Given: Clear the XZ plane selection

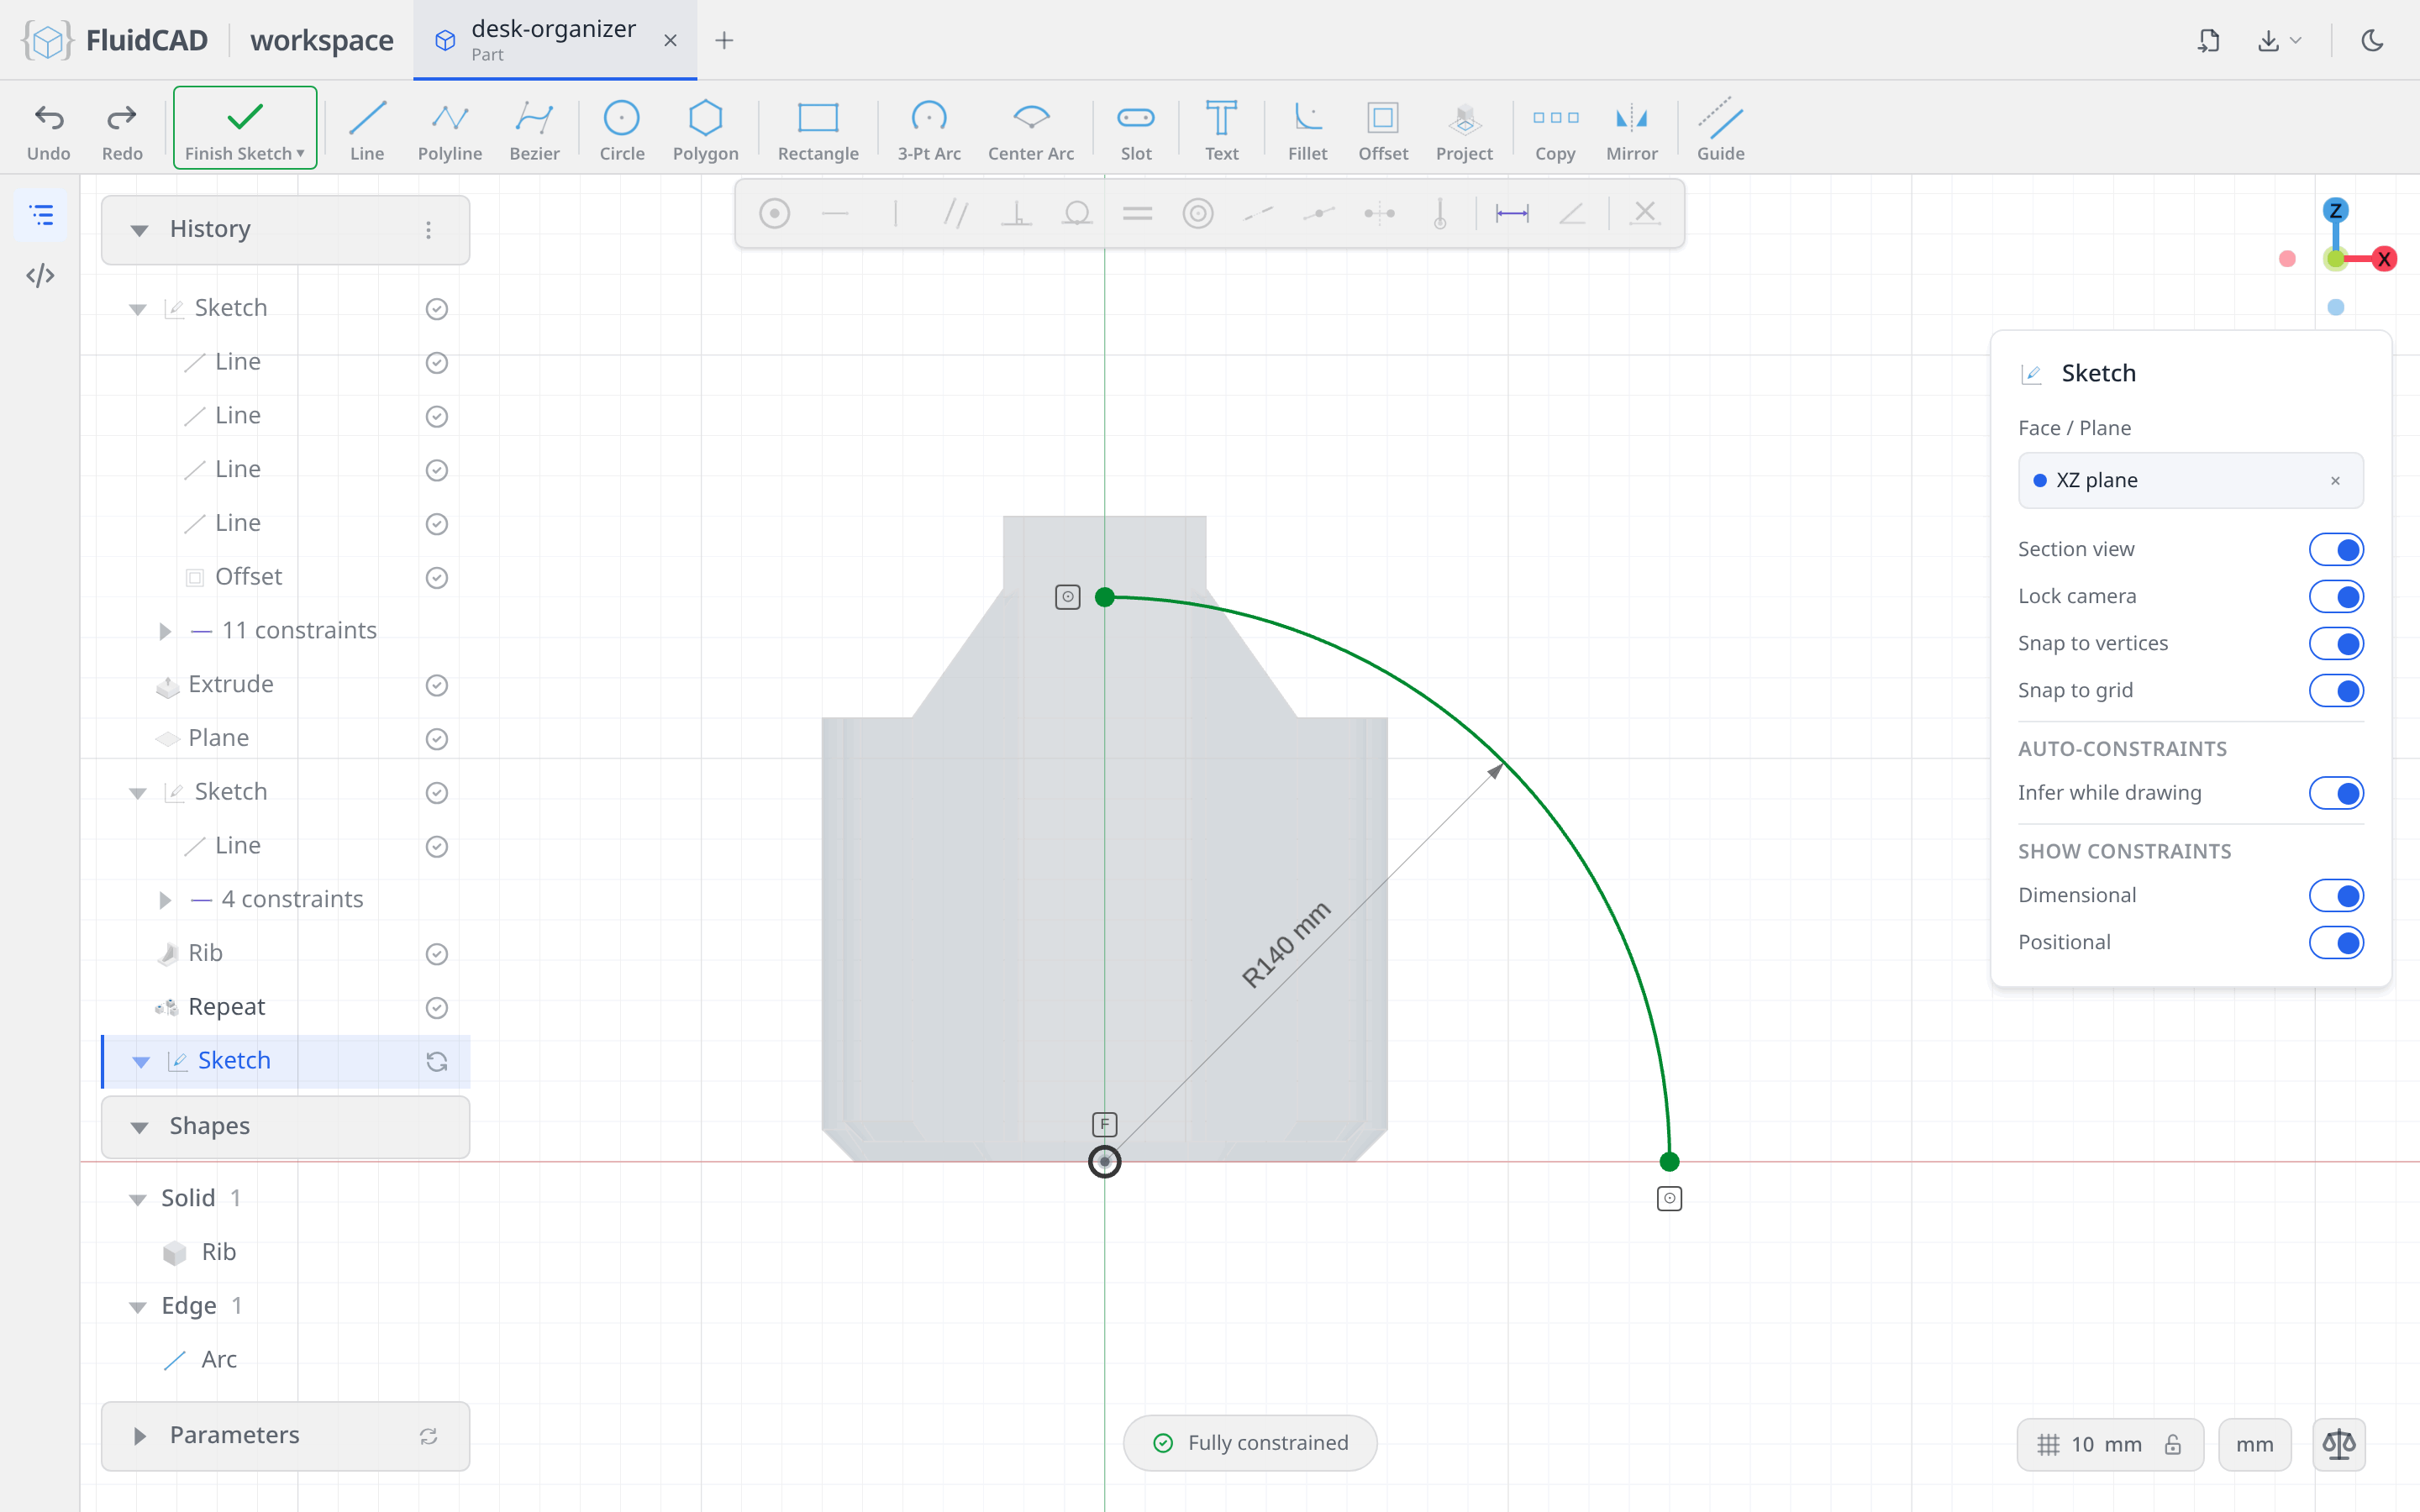Looking at the screenshot, I should click(x=2335, y=481).
